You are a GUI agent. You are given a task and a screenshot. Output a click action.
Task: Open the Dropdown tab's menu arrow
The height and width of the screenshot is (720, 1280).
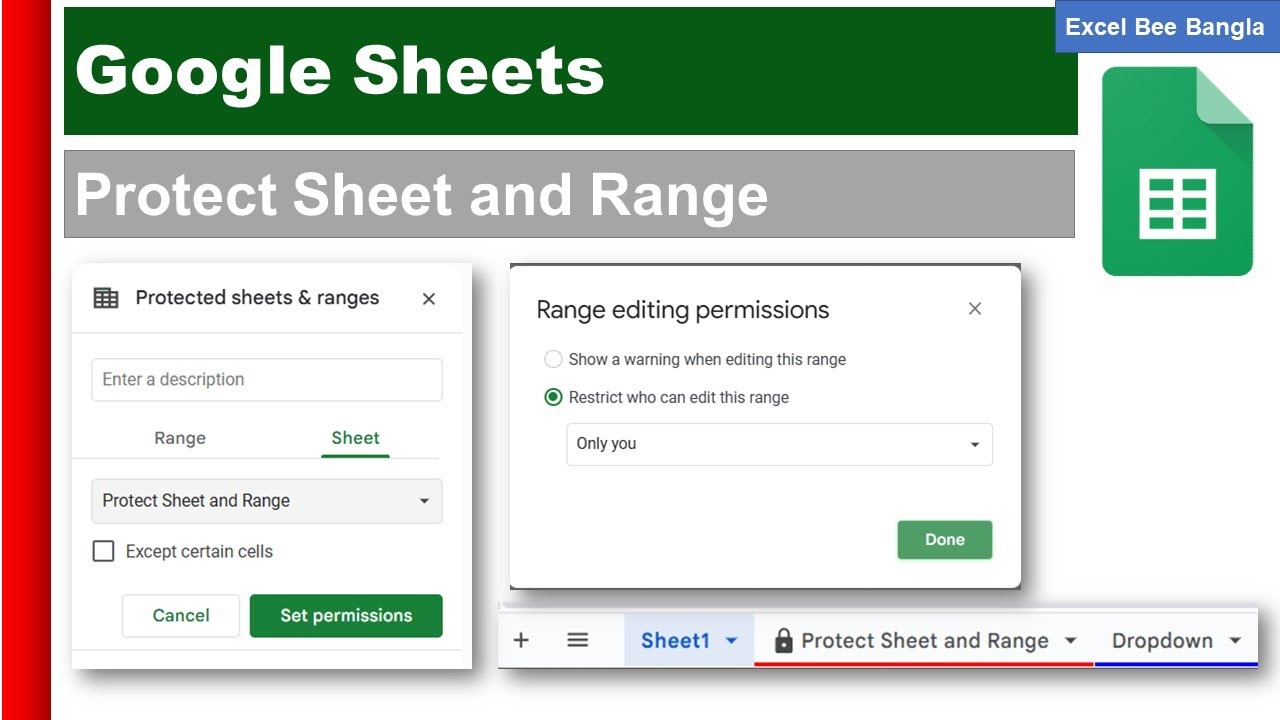pyautogui.click(x=1235, y=641)
